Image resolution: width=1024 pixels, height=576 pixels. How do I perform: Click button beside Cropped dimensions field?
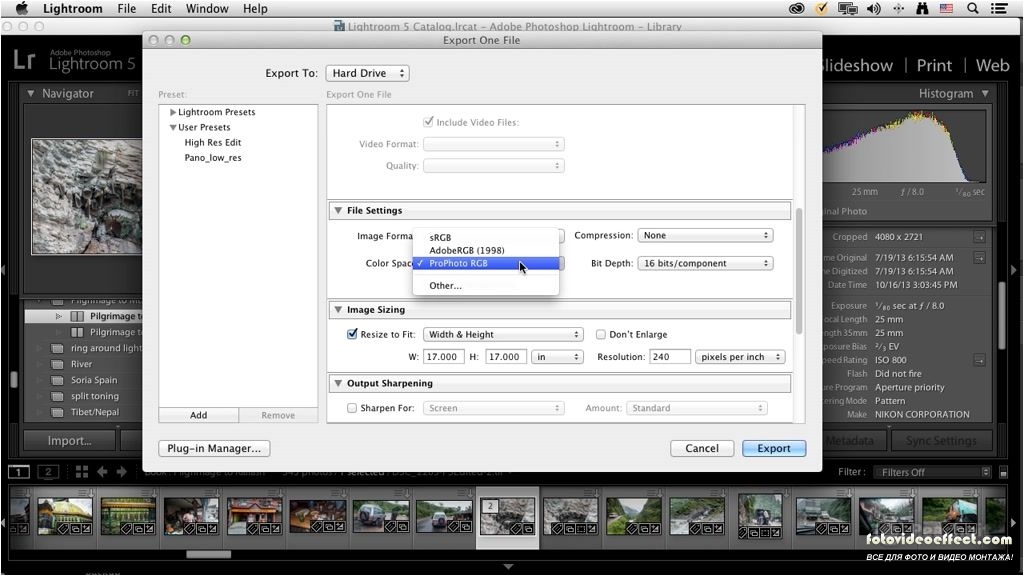pos(979,237)
